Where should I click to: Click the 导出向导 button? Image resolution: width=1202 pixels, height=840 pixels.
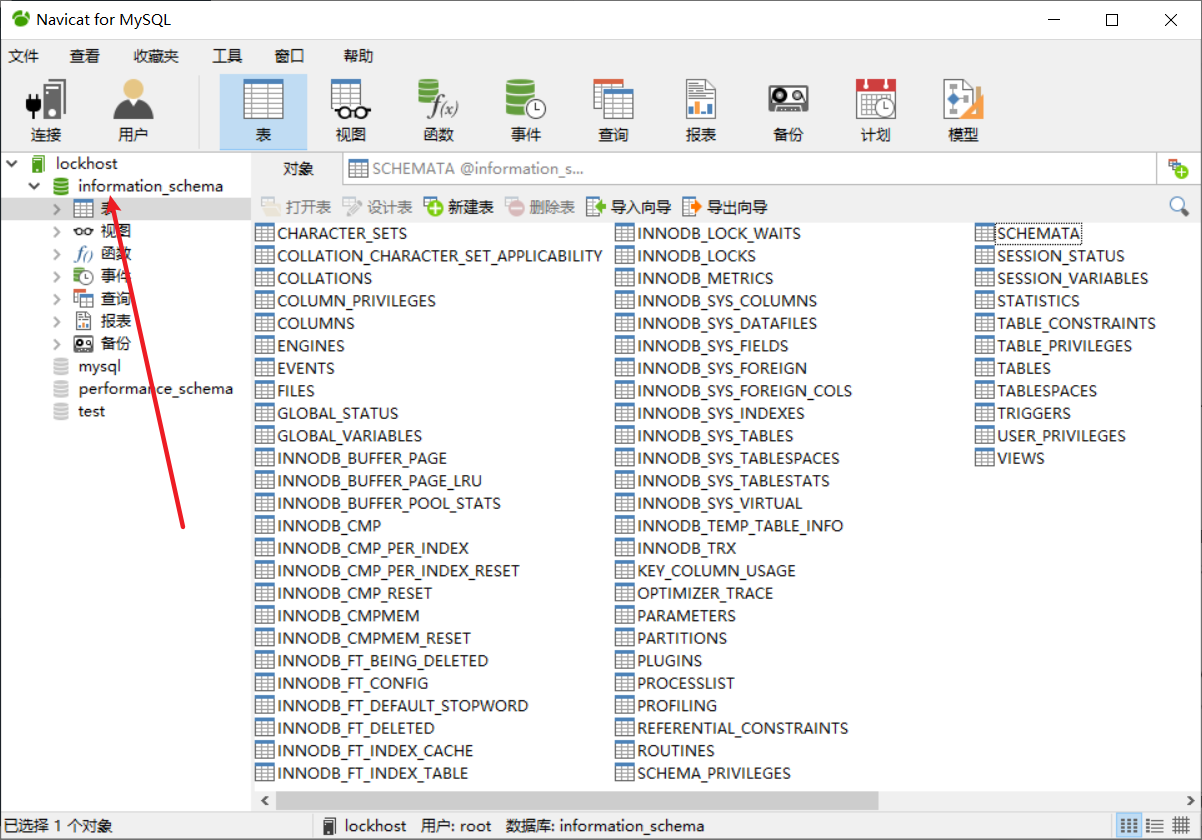coord(725,207)
